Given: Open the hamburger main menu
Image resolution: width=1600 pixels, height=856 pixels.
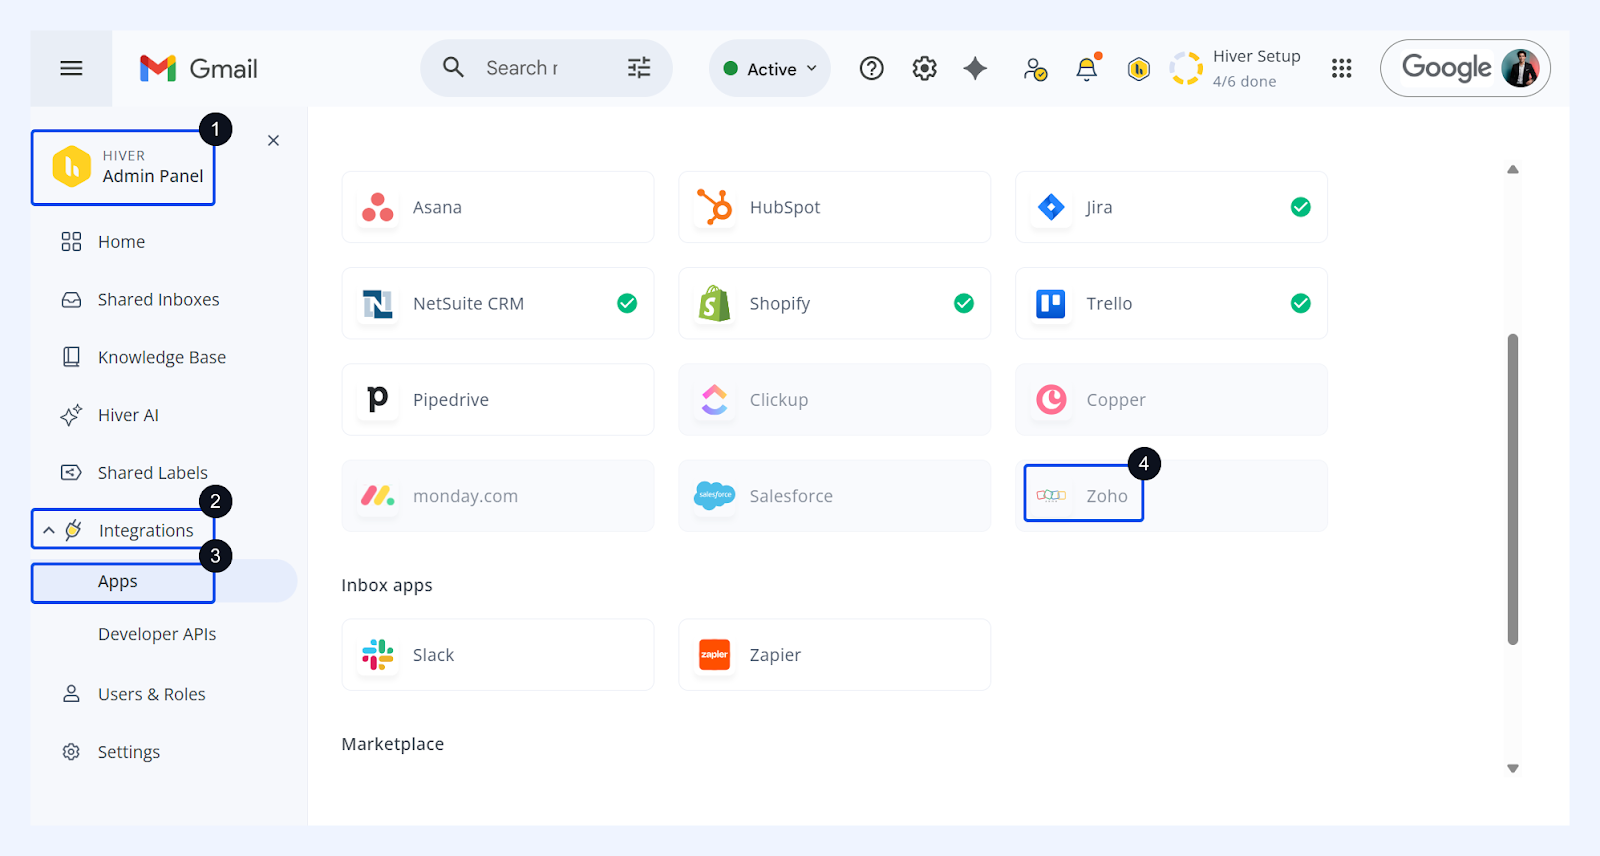Looking at the screenshot, I should pos(71,68).
